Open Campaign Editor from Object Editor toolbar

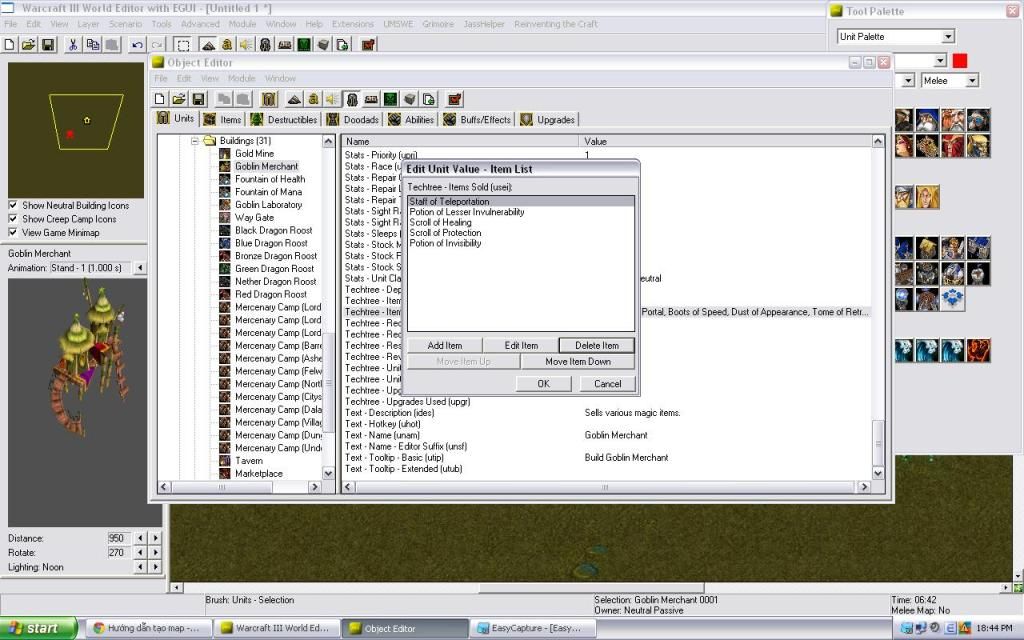pyautogui.click(x=371, y=99)
